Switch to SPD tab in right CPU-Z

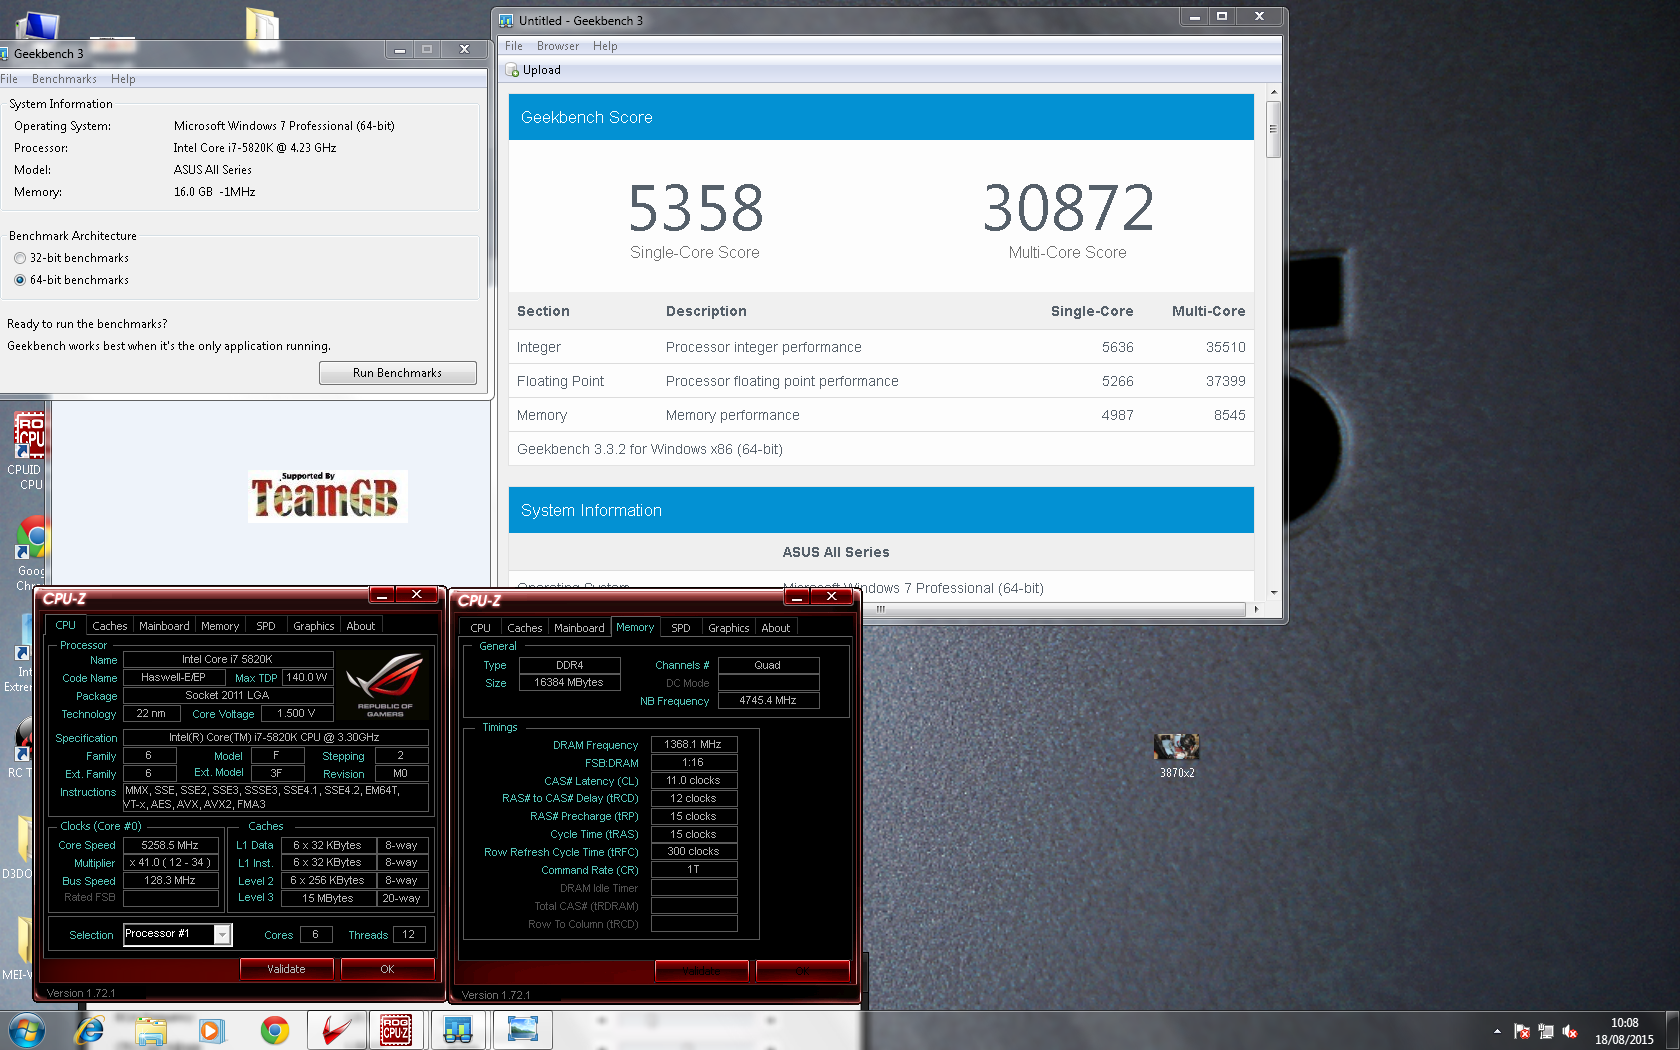tap(681, 628)
